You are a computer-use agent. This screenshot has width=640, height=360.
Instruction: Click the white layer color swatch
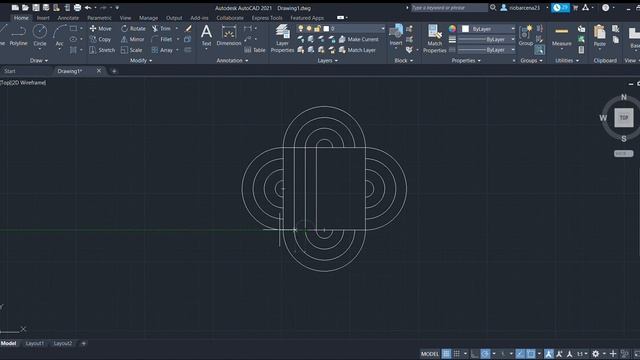coord(326,29)
